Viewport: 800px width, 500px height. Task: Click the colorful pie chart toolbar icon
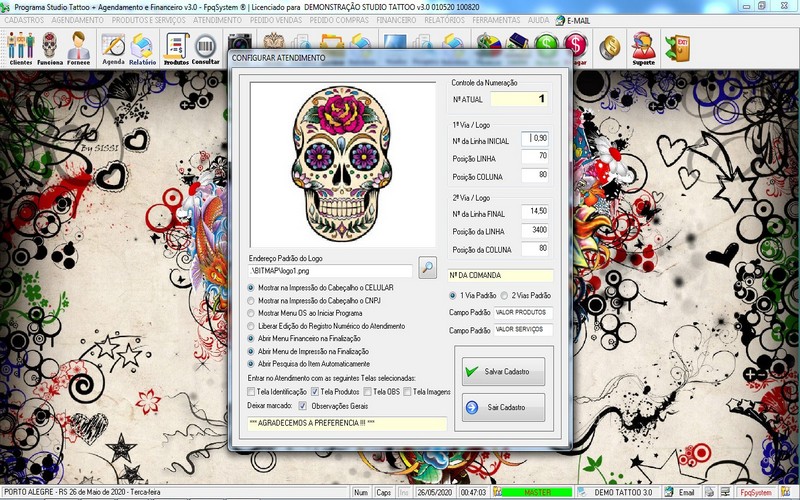pos(488,42)
